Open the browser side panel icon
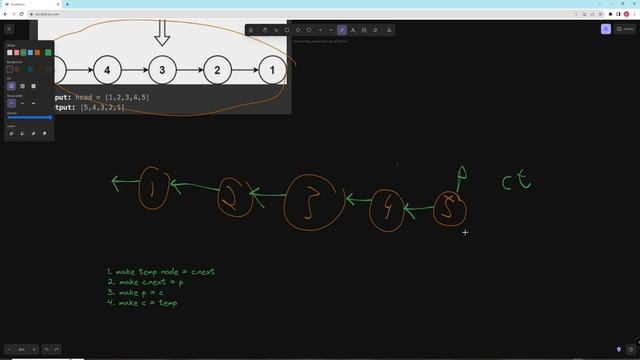640x360 pixels. pyautogui.click(x=618, y=14)
